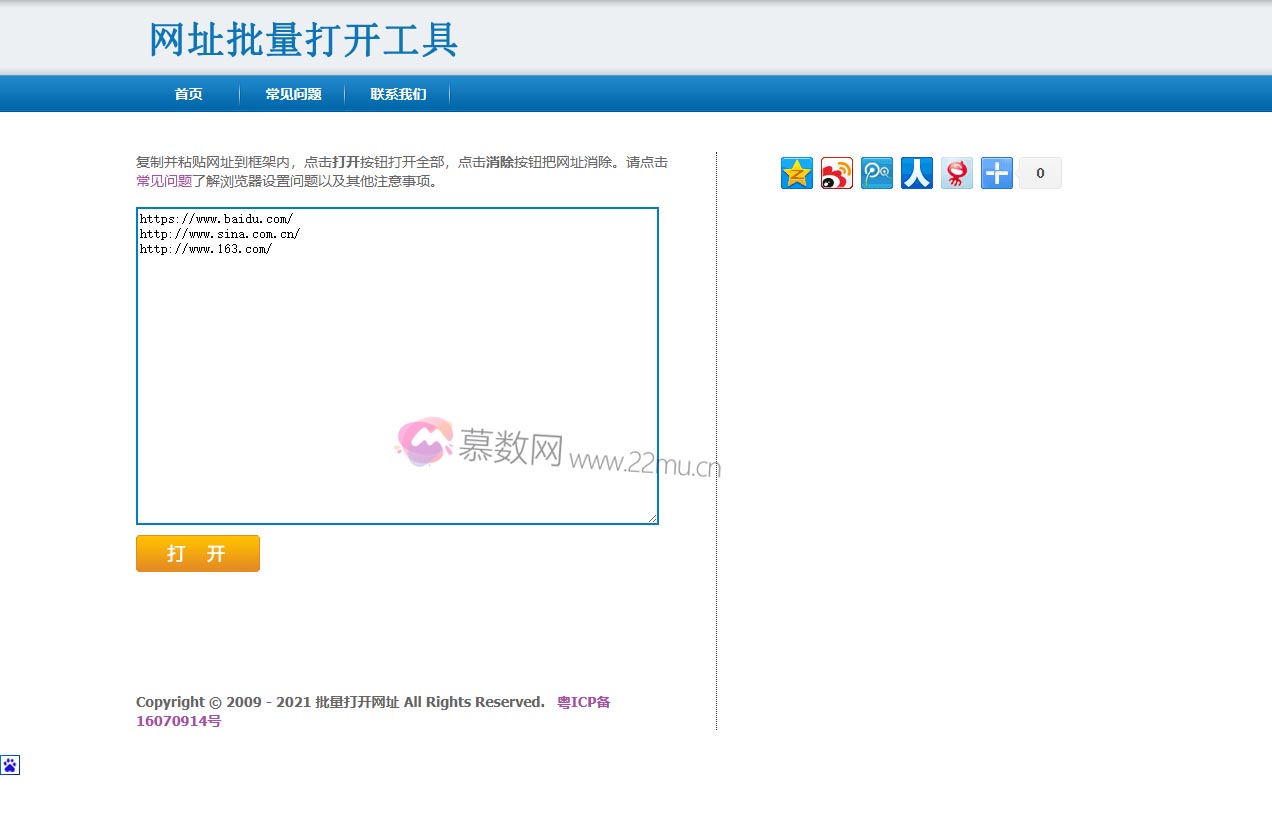Open more share options with blue plus icon

pos(996,173)
